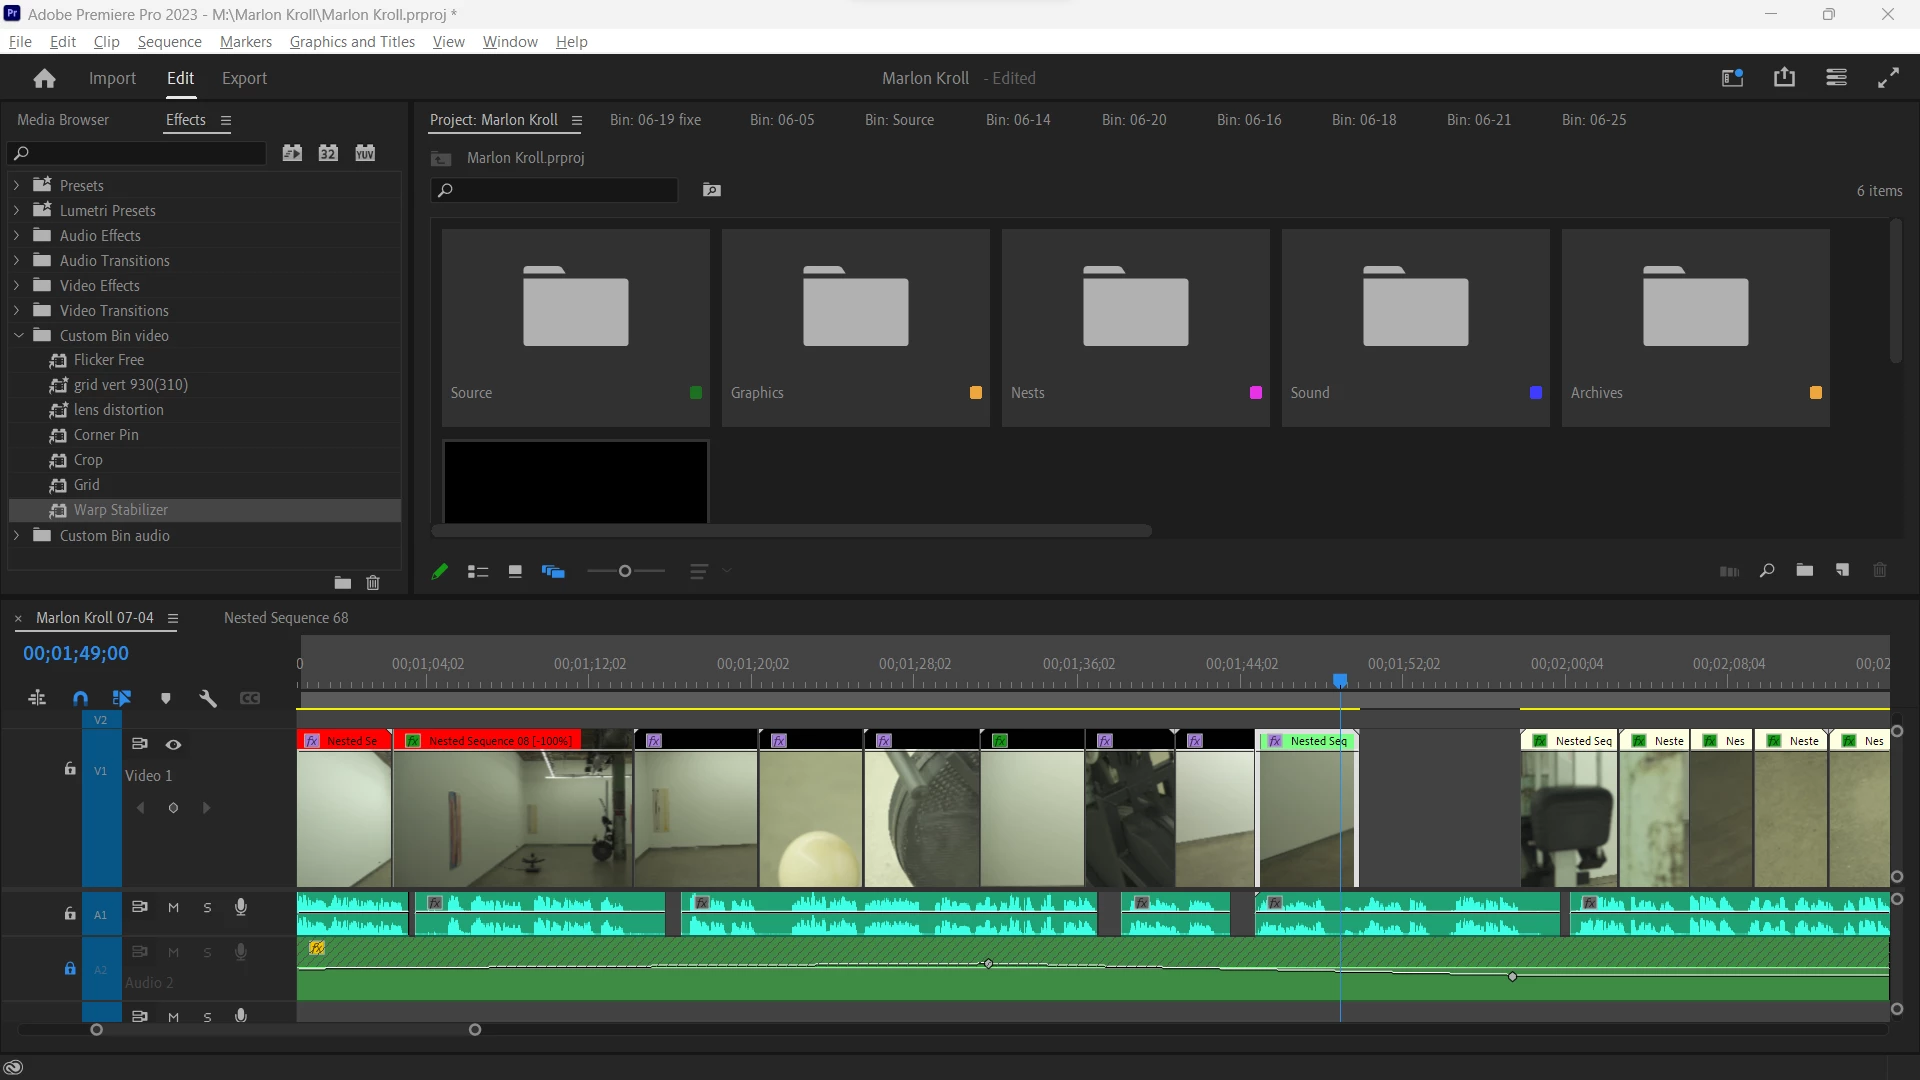Switch to Bin: 06-14 tab

(1017, 120)
